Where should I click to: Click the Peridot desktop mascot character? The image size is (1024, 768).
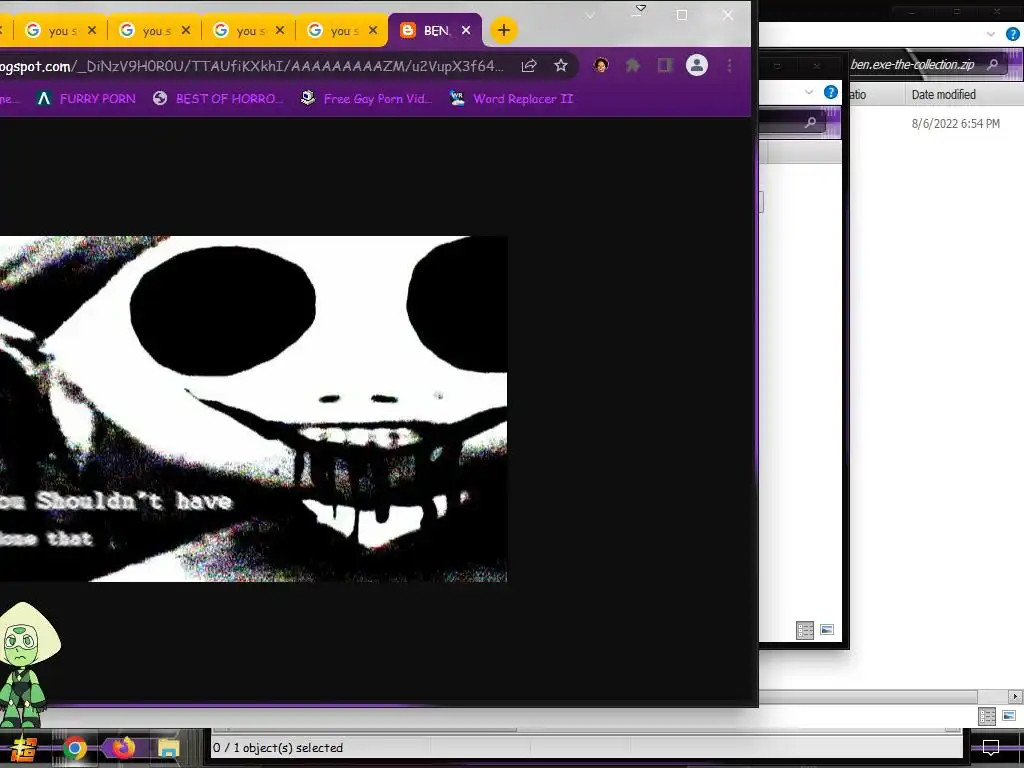[26, 663]
